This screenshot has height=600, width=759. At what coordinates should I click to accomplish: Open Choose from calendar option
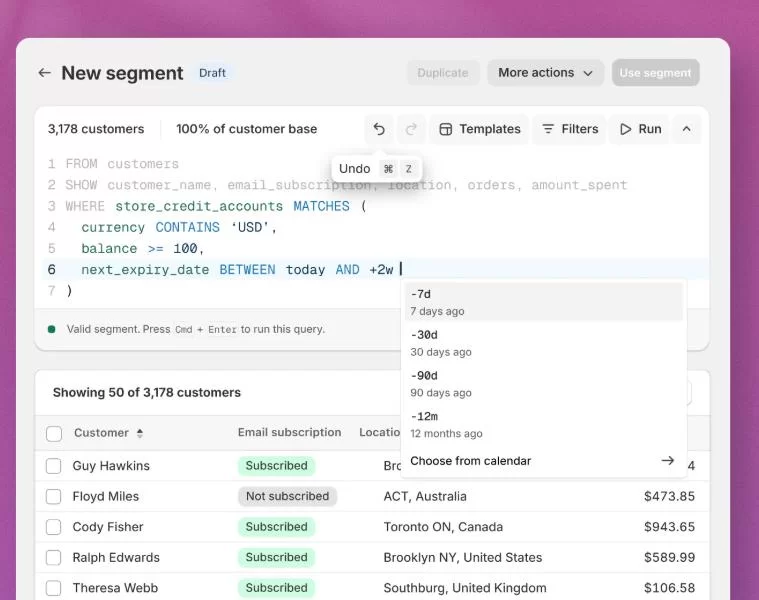[544, 461]
